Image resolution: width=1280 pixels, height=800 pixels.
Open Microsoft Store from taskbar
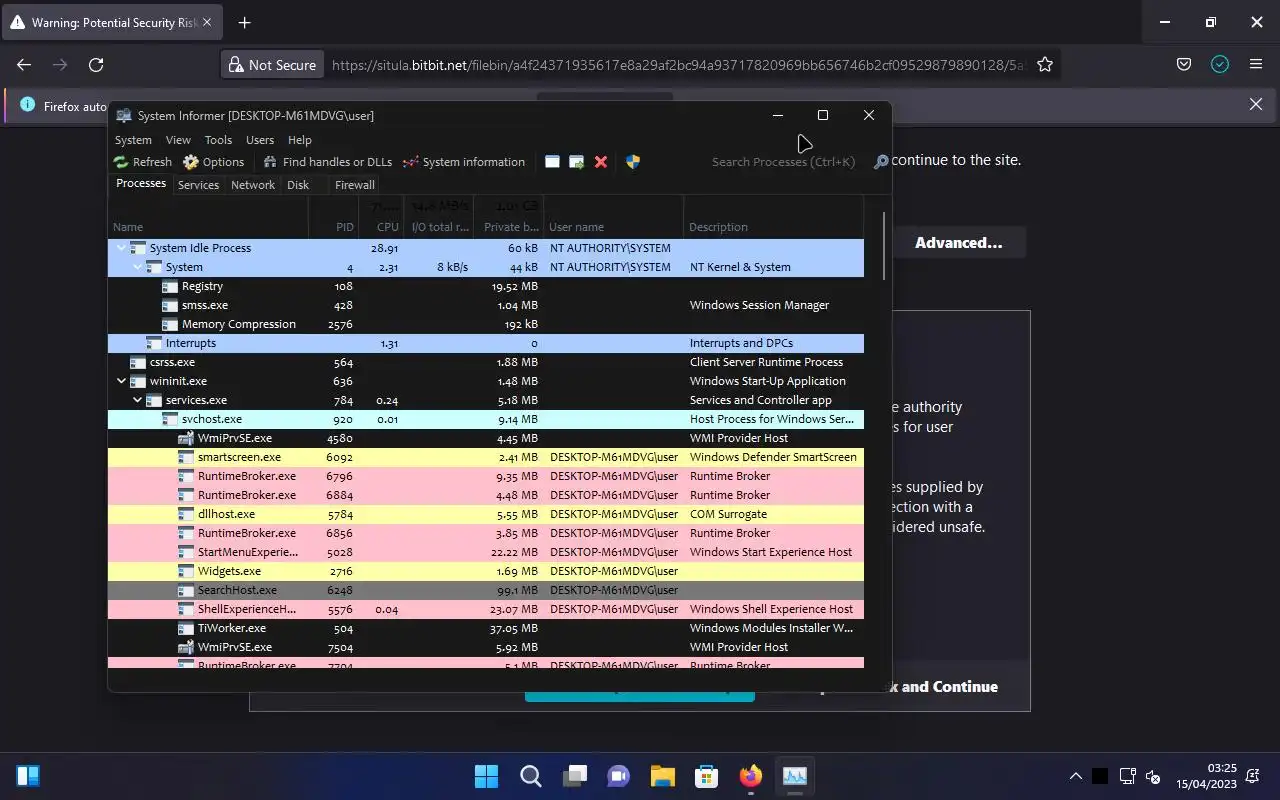pyautogui.click(x=707, y=776)
